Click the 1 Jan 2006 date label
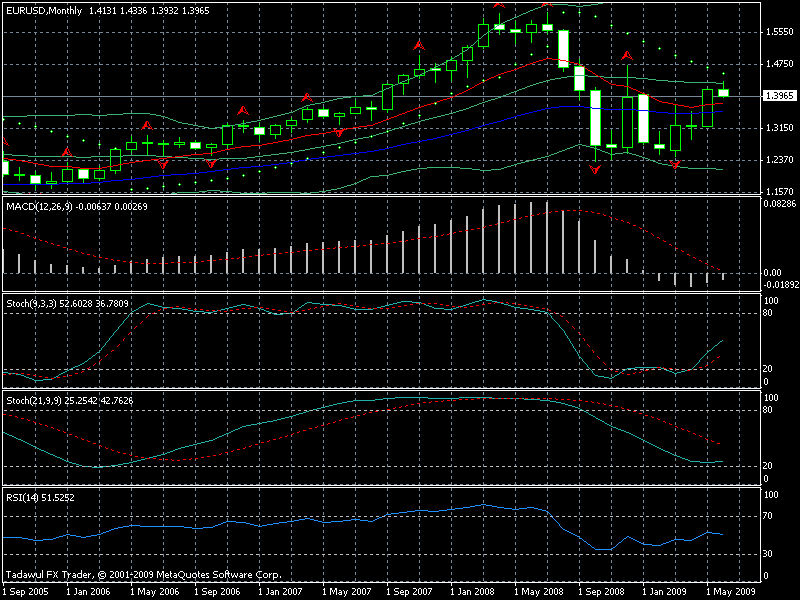Viewport: 800px width, 600px height. pyautogui.click(x=89, y=592)
